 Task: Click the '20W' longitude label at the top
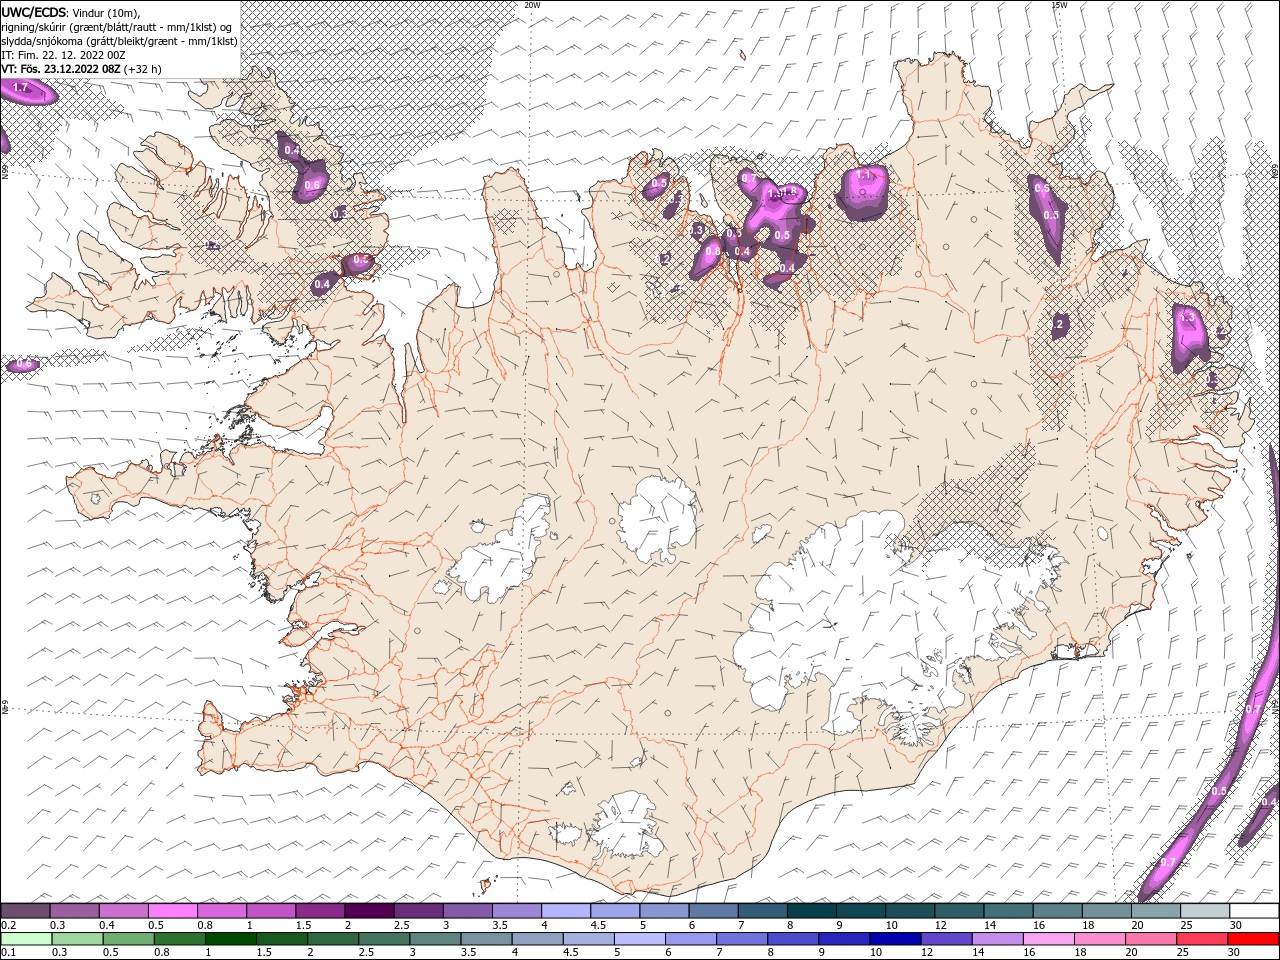[x=532, y=5]
